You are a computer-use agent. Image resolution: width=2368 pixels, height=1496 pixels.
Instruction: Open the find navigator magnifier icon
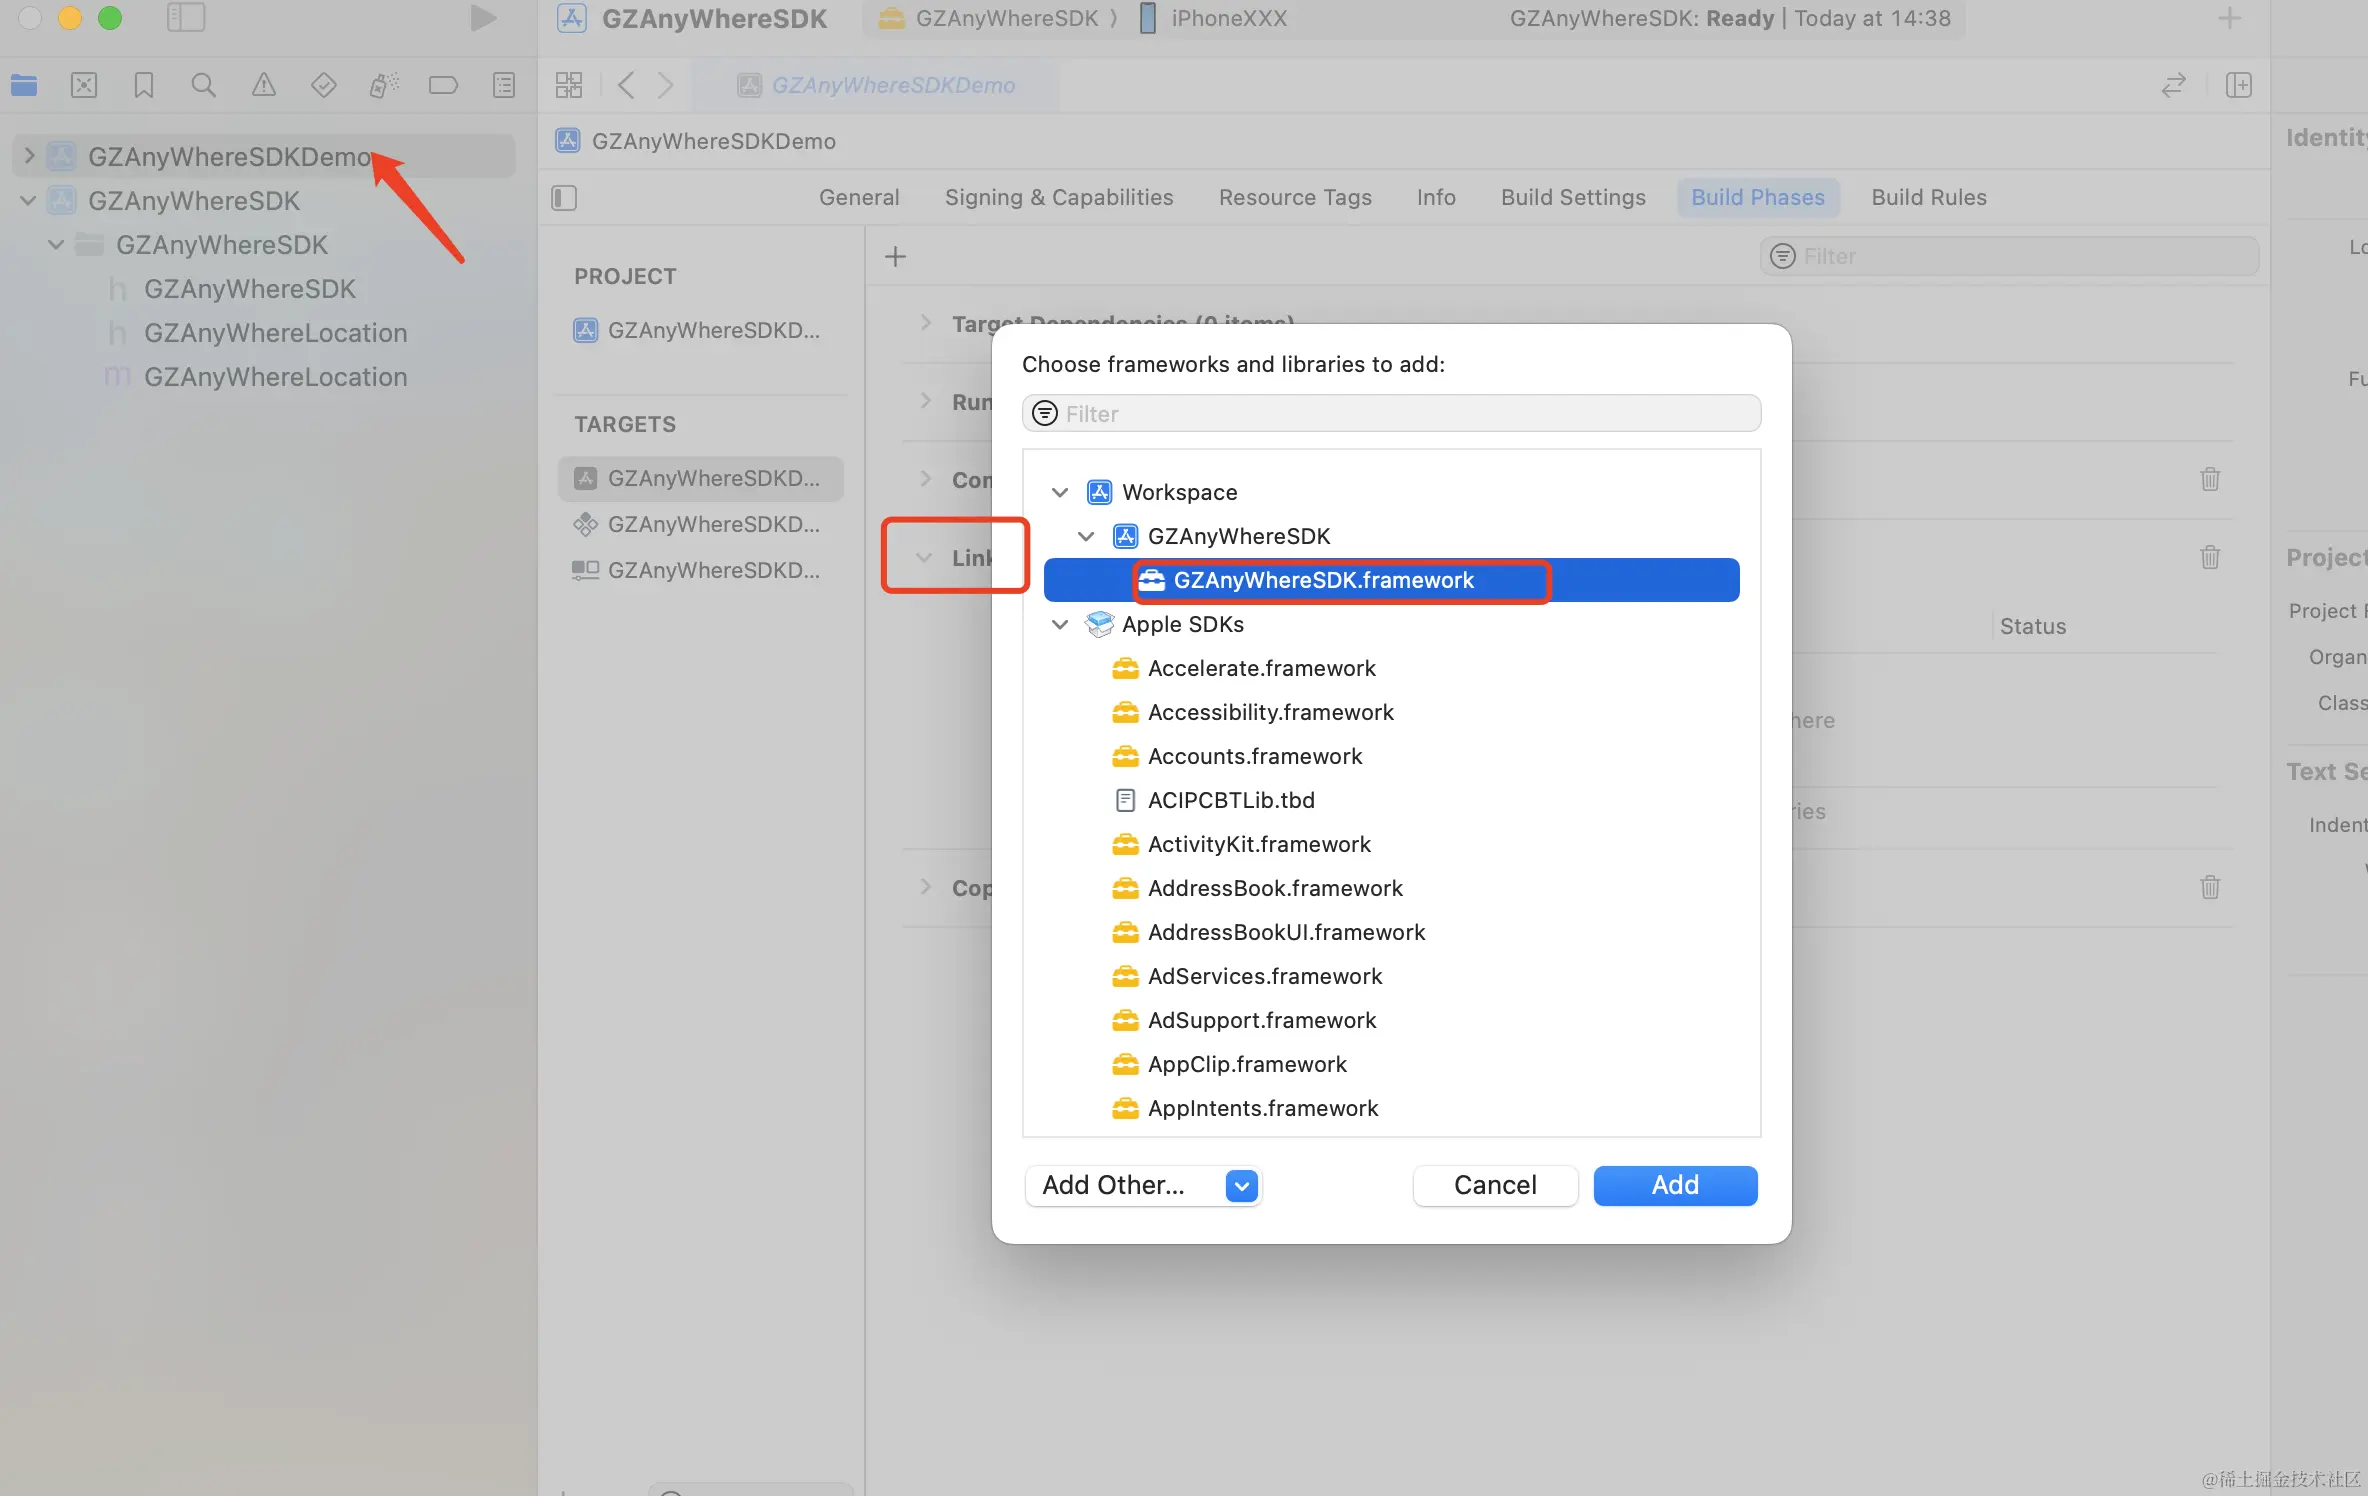click(x=203, y=86)
